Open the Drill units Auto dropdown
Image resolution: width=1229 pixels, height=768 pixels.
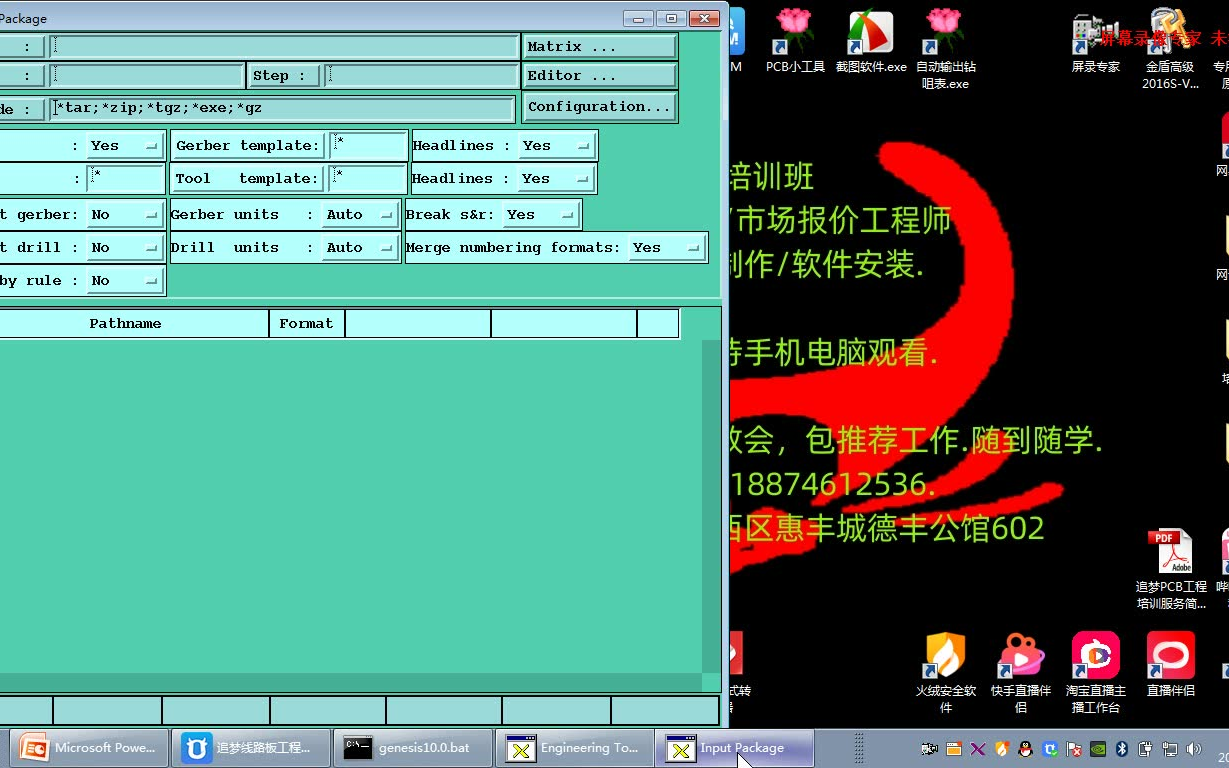(385, 247)
